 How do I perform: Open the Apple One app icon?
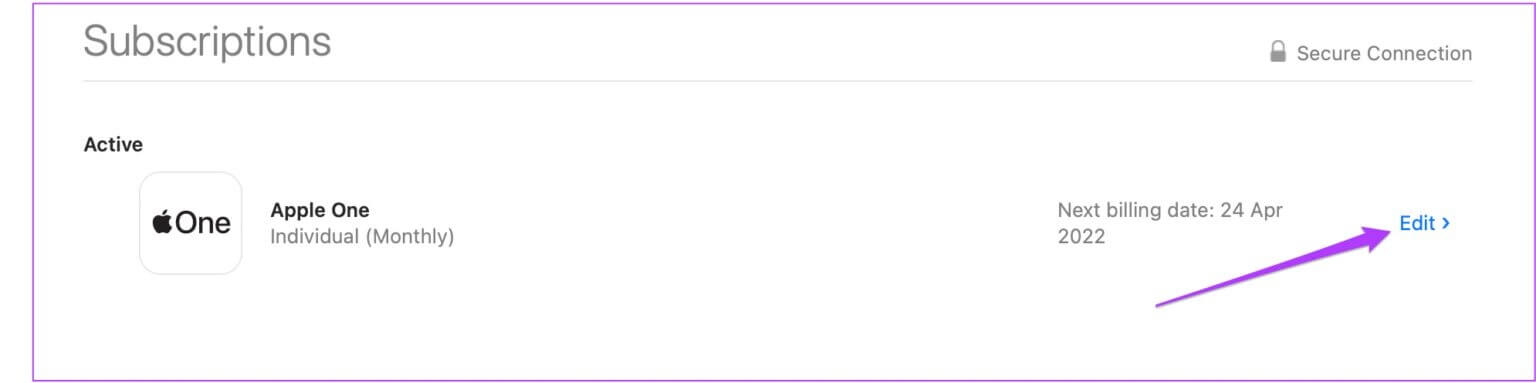click(x=190, y=223)
